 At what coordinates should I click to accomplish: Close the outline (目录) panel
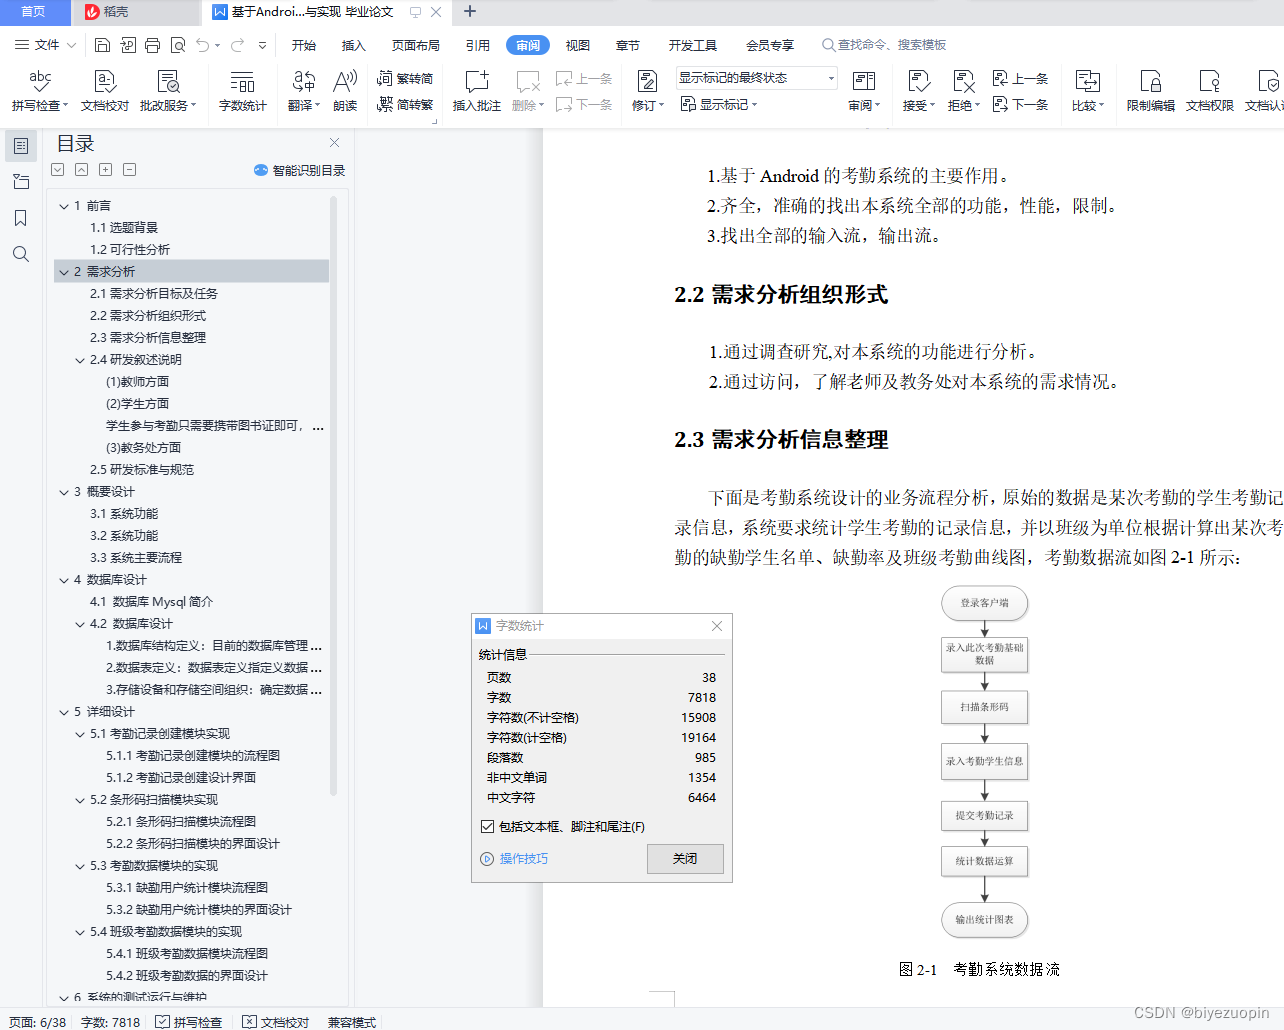click(335, 143)
